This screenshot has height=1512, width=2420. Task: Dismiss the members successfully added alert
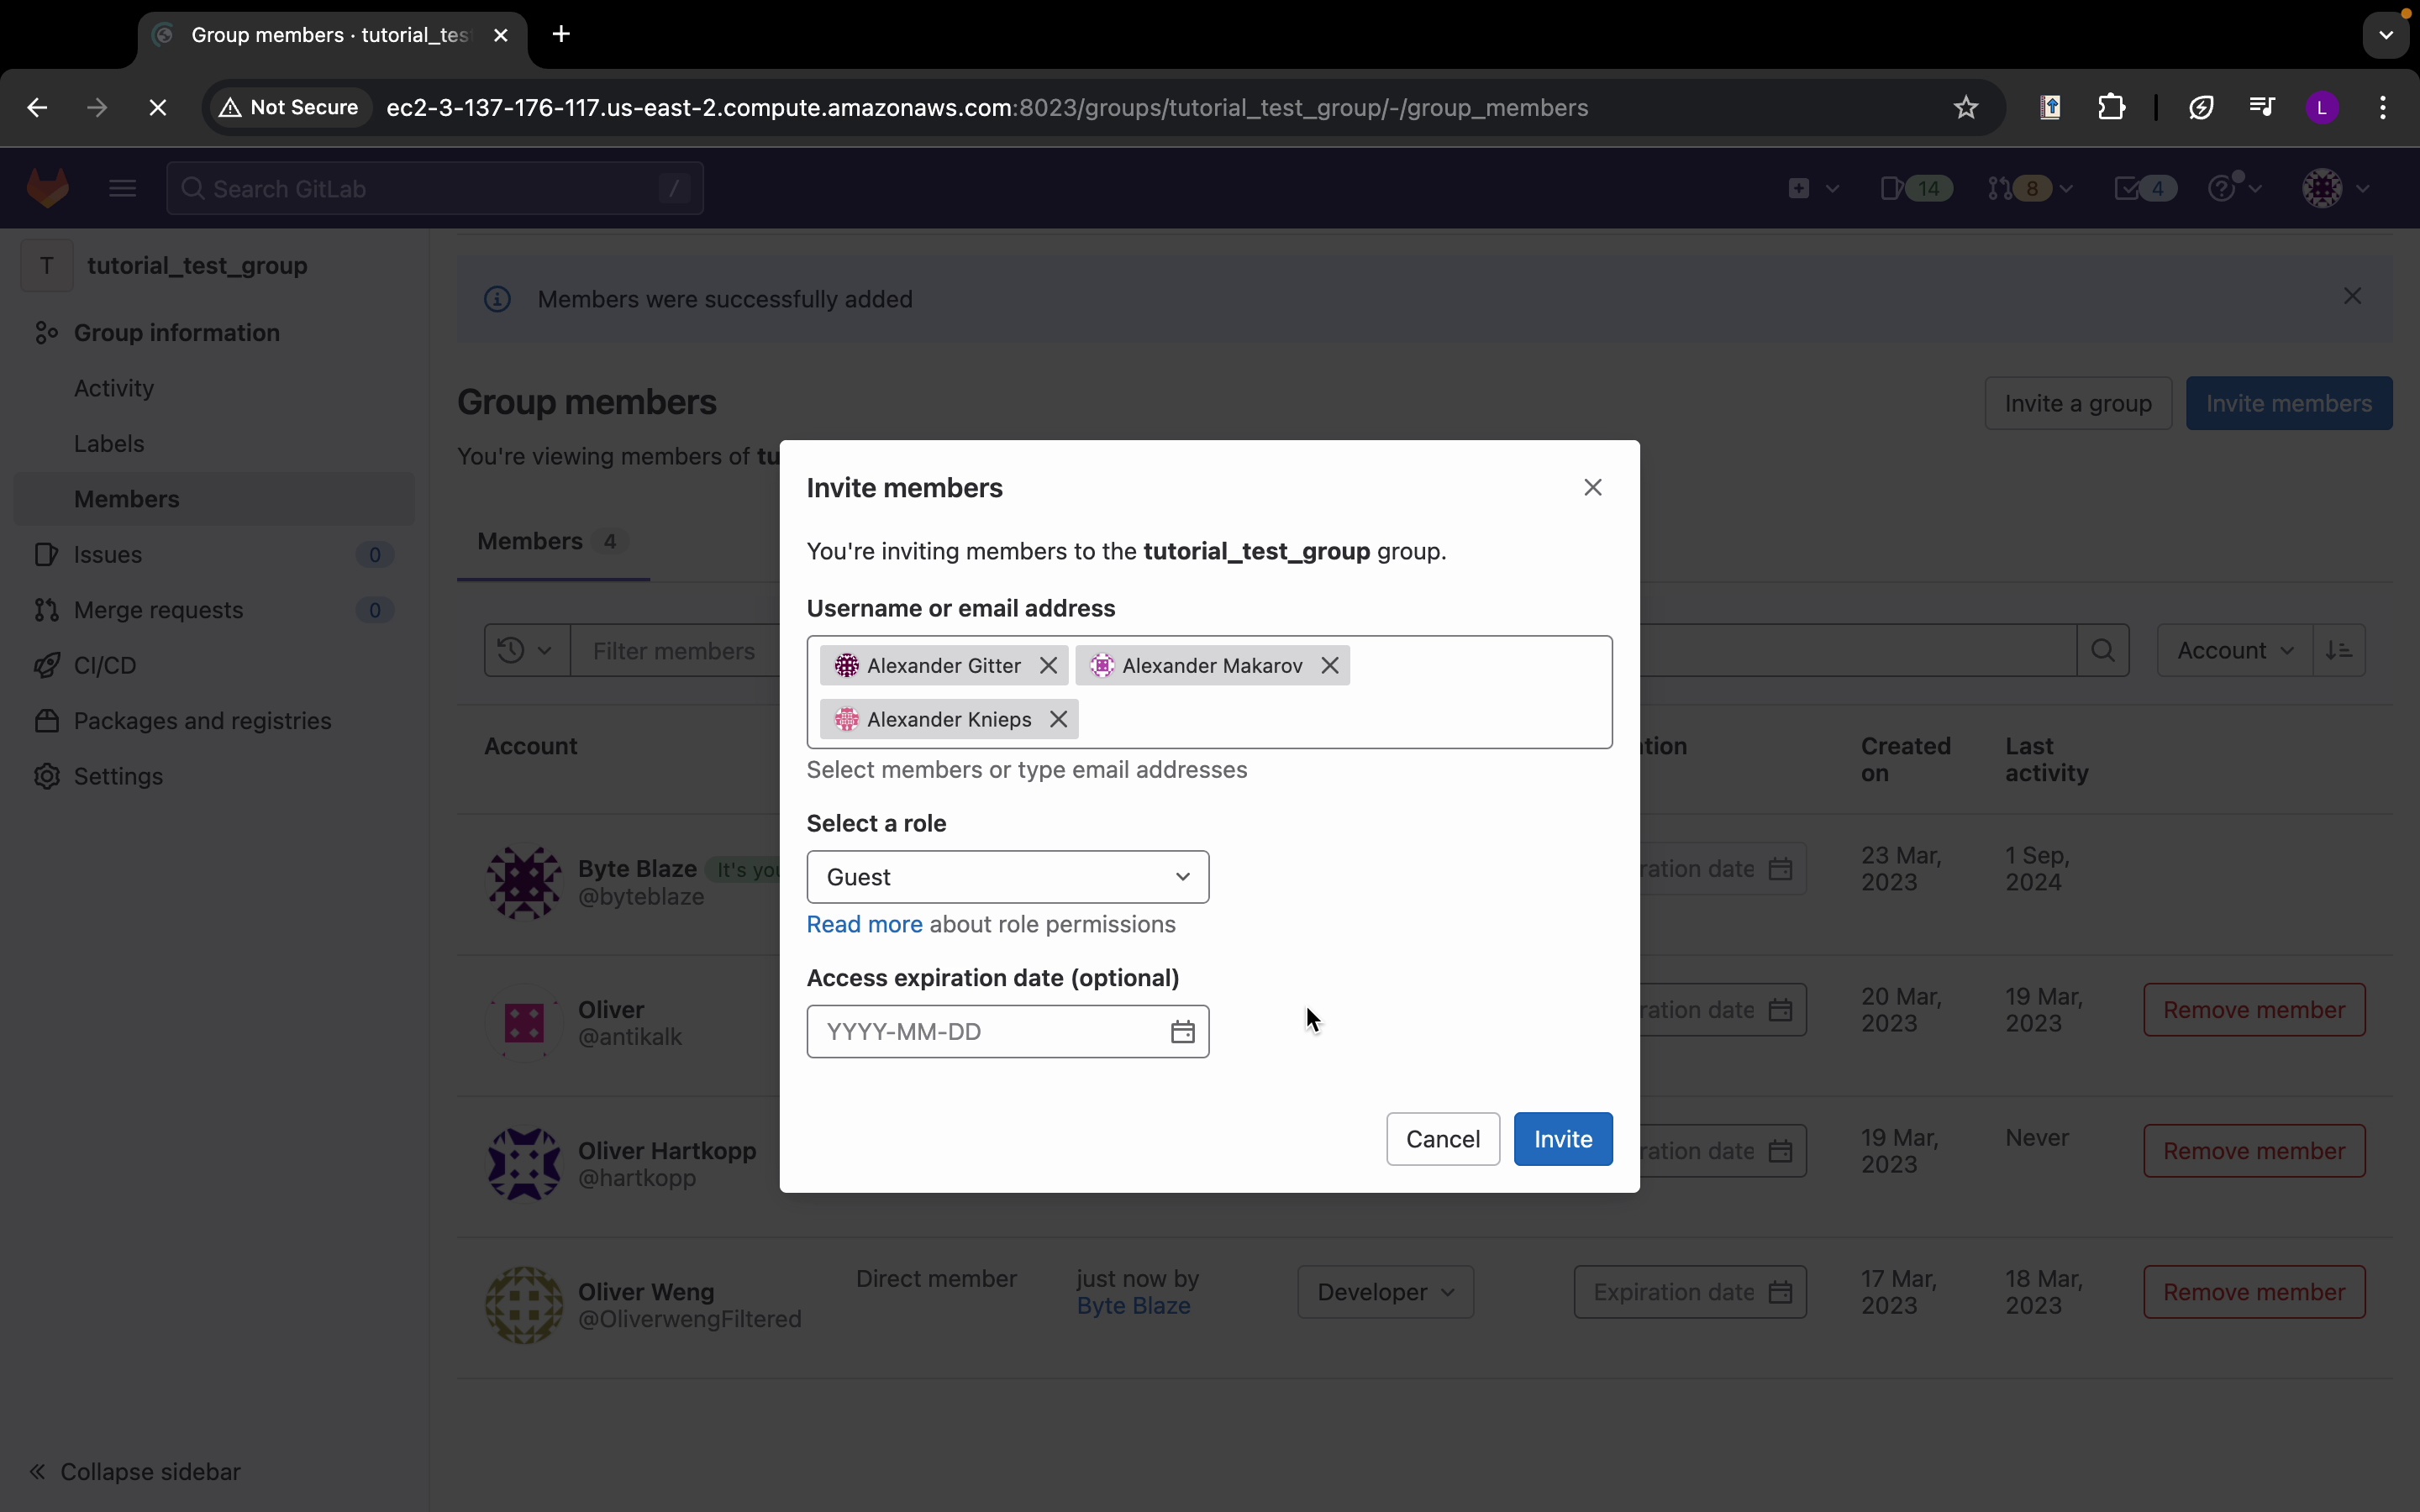pyautogui.click(x=2352, y=297)
